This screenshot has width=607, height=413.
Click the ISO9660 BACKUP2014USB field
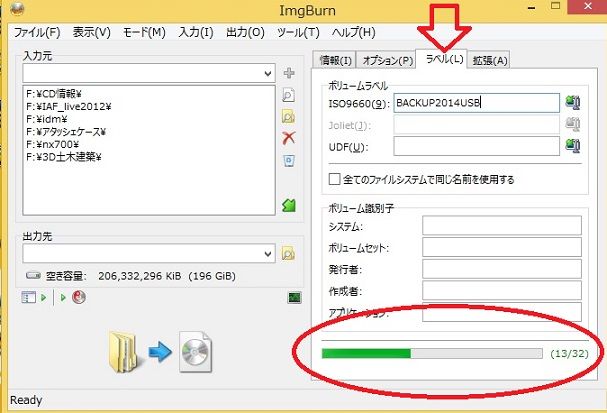coord(477,103)
